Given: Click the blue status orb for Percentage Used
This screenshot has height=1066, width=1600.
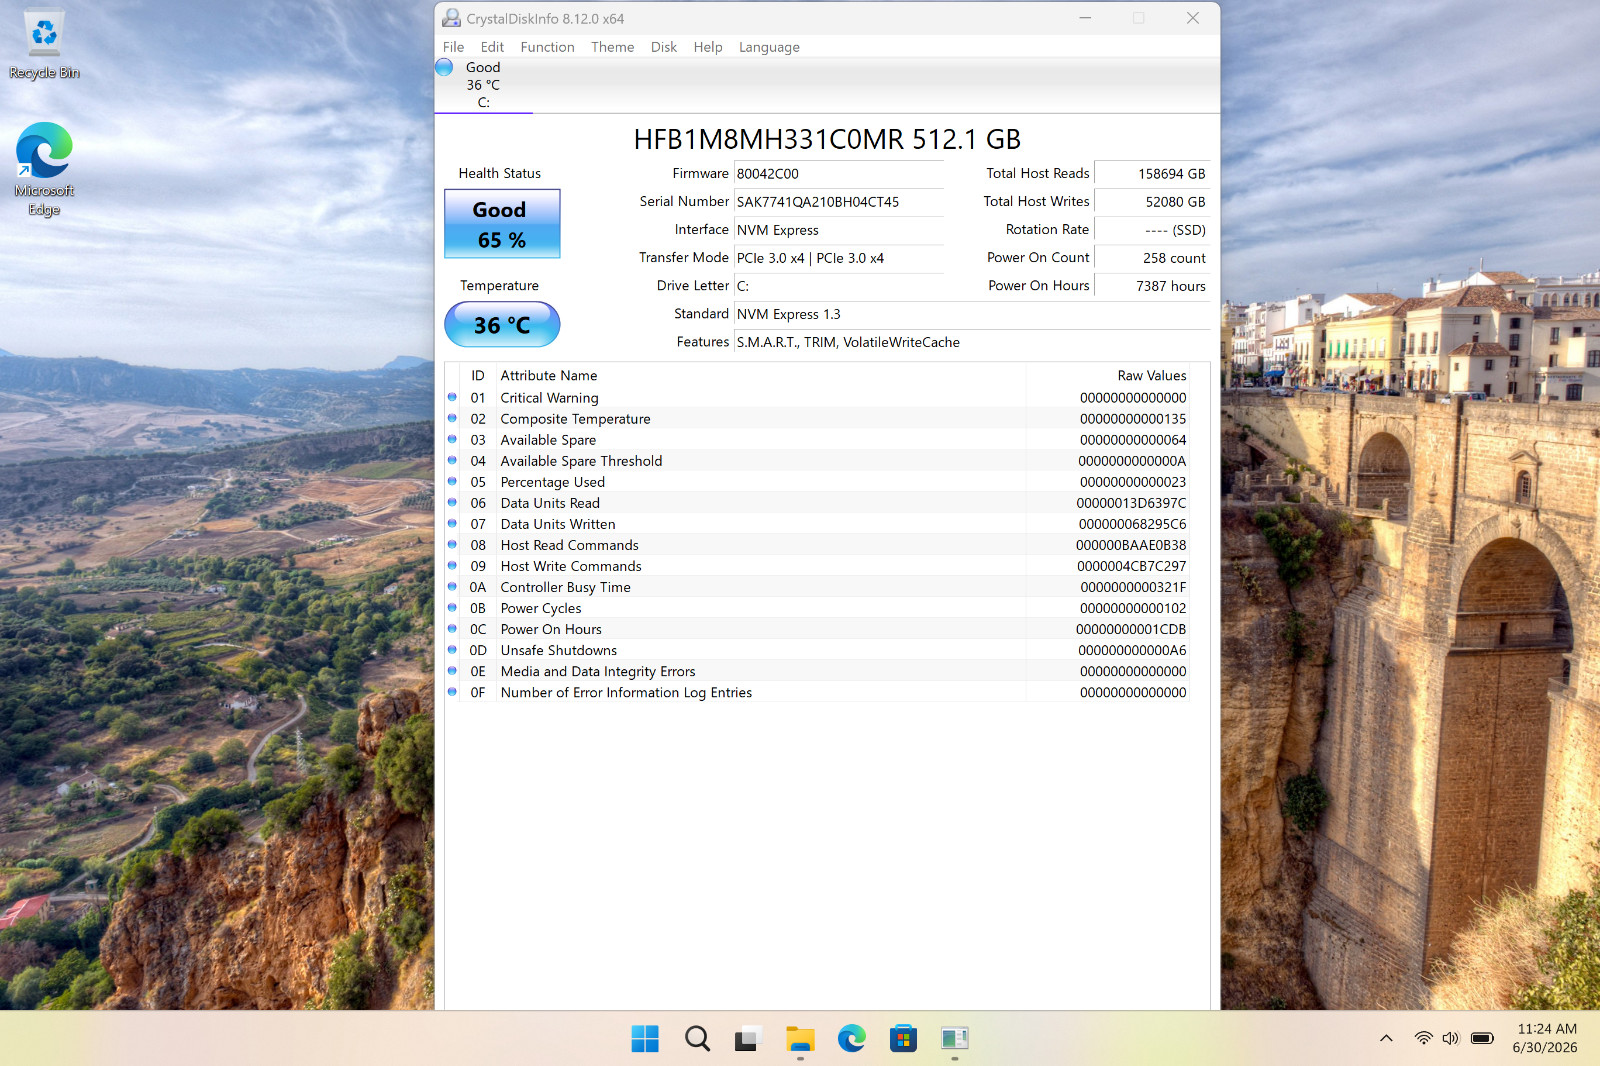Looking at the screenshot, I should [452, 481].
